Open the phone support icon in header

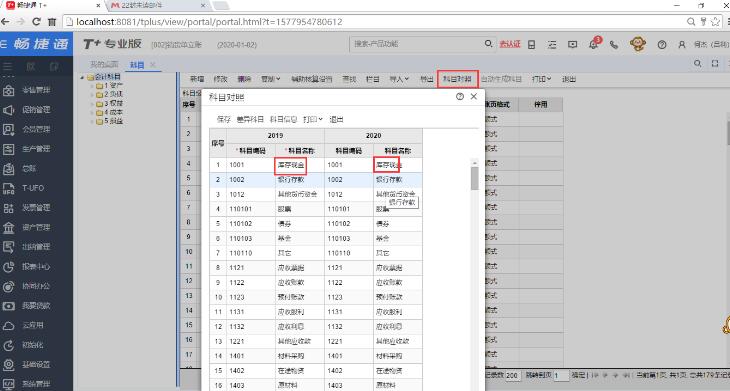(614, 45)
